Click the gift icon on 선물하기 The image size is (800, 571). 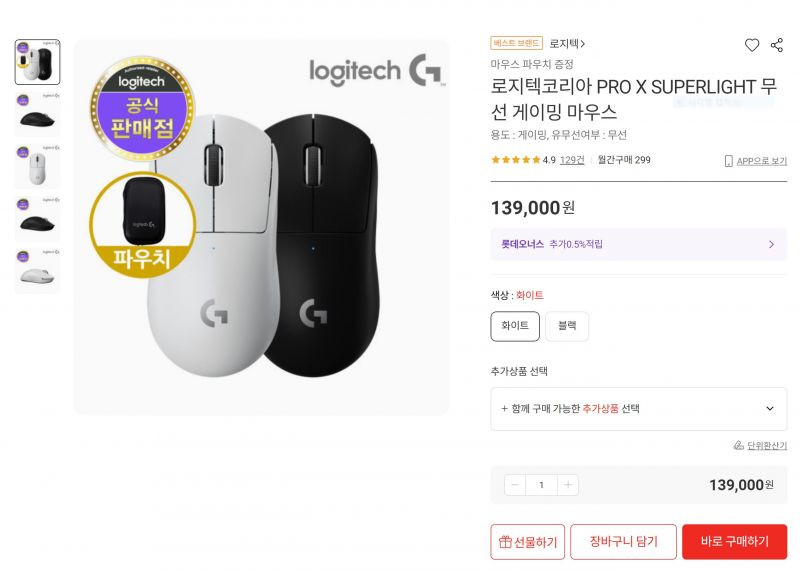(505, 541)
